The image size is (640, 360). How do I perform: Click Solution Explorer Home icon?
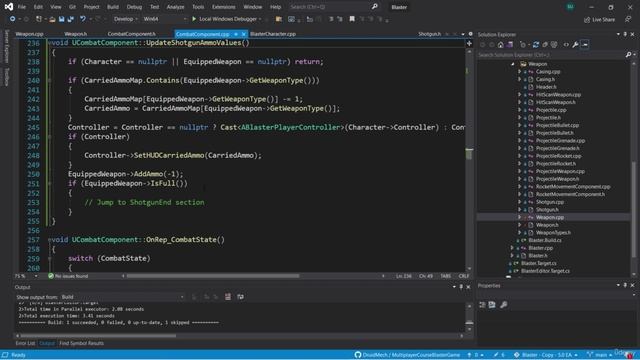[501, 44]
